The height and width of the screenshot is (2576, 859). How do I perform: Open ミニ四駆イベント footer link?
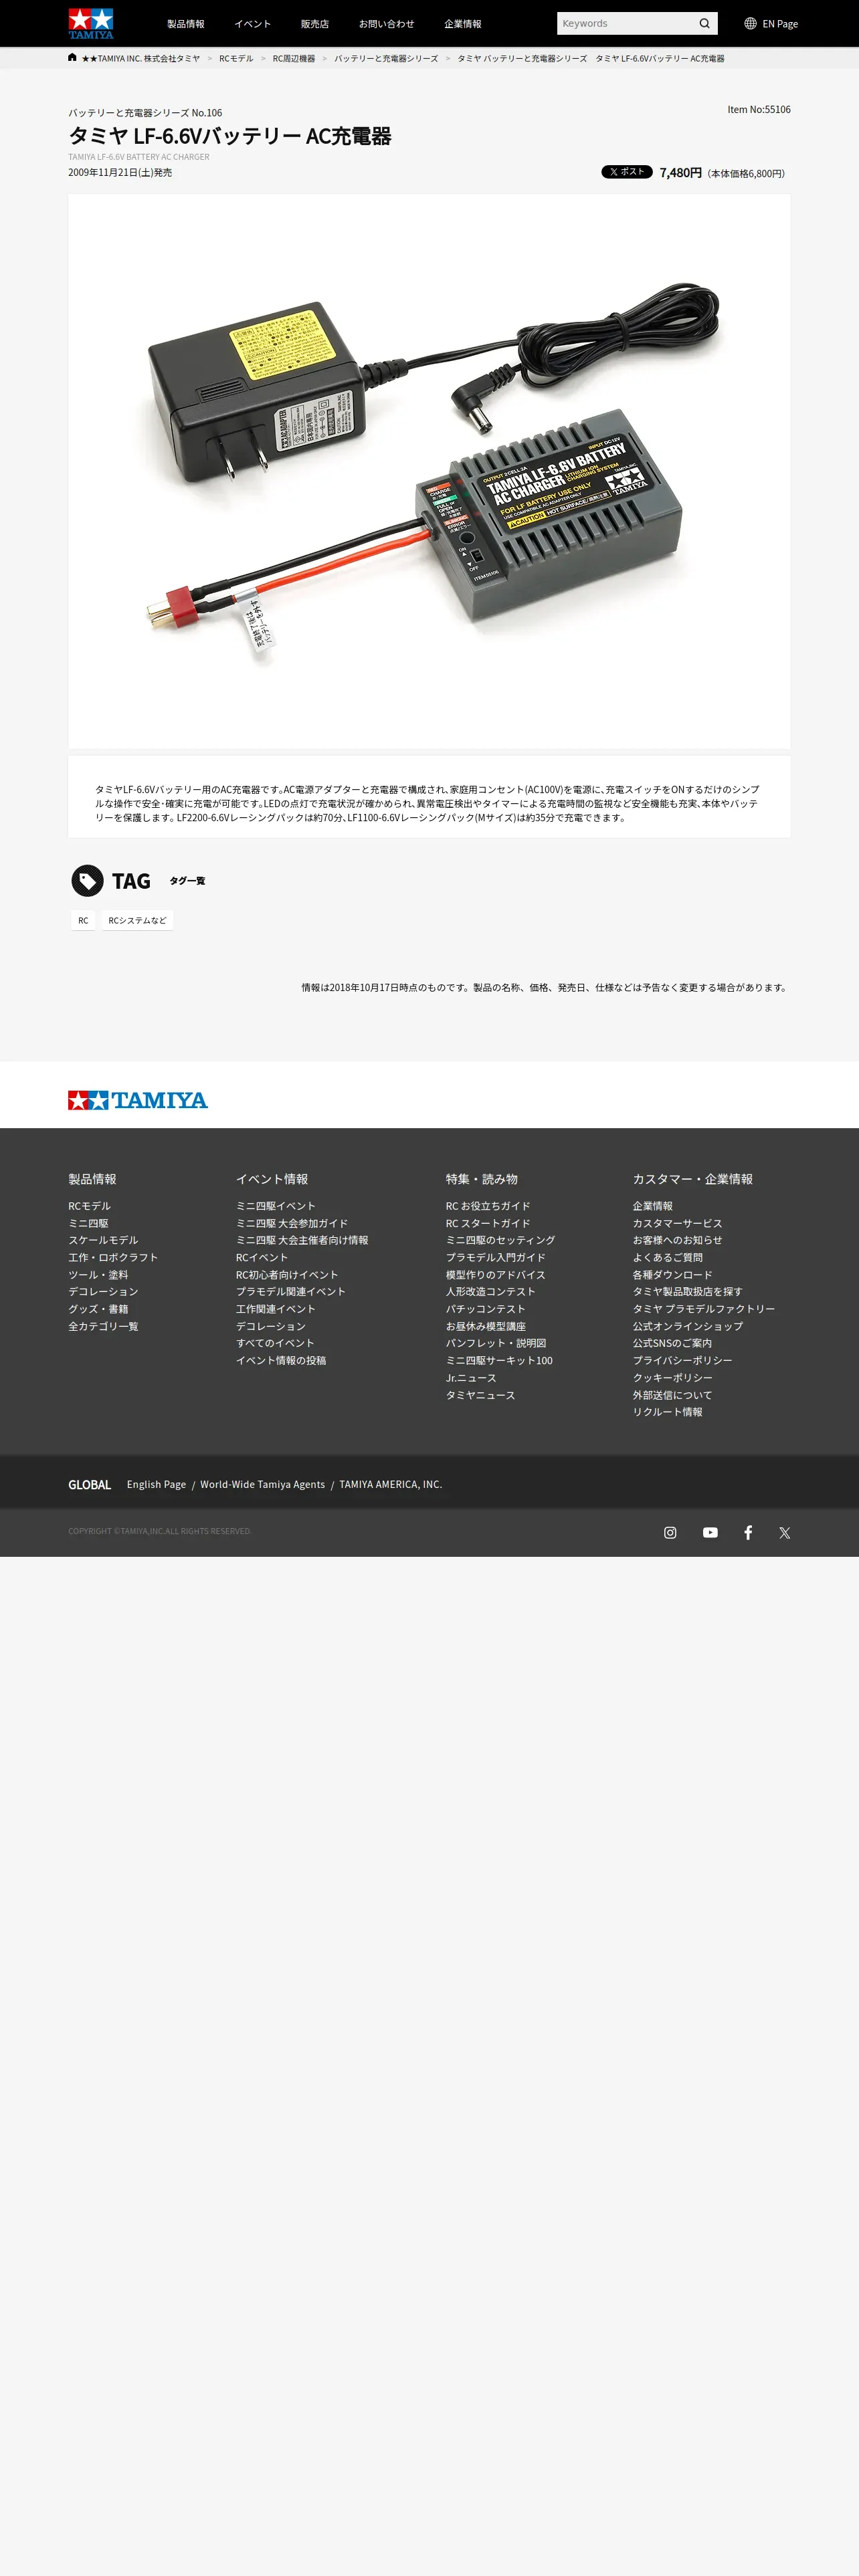[x=276, y=1206]
